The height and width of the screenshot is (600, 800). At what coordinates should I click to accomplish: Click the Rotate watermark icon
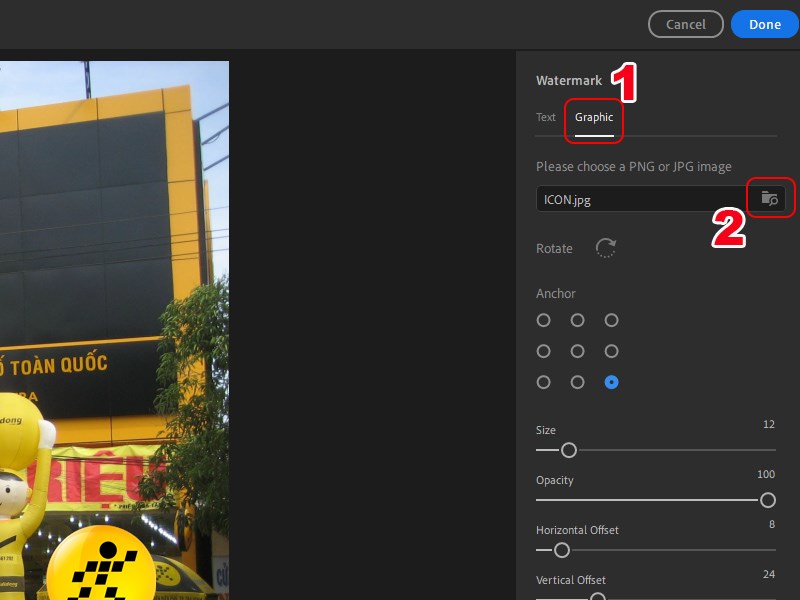(606, 248)
